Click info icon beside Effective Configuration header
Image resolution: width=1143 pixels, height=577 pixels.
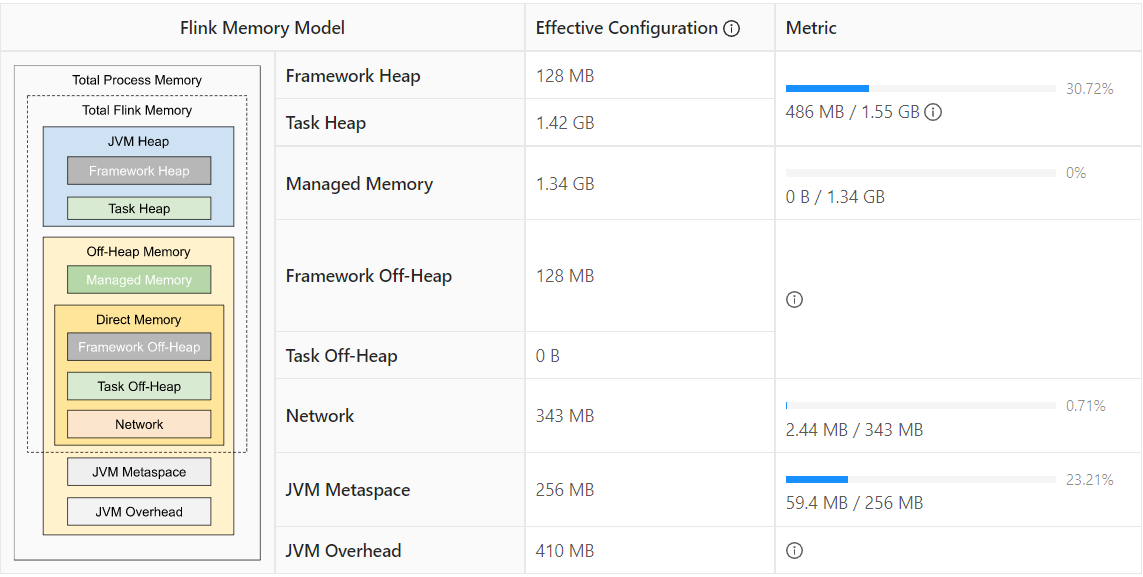coord(731,29)
